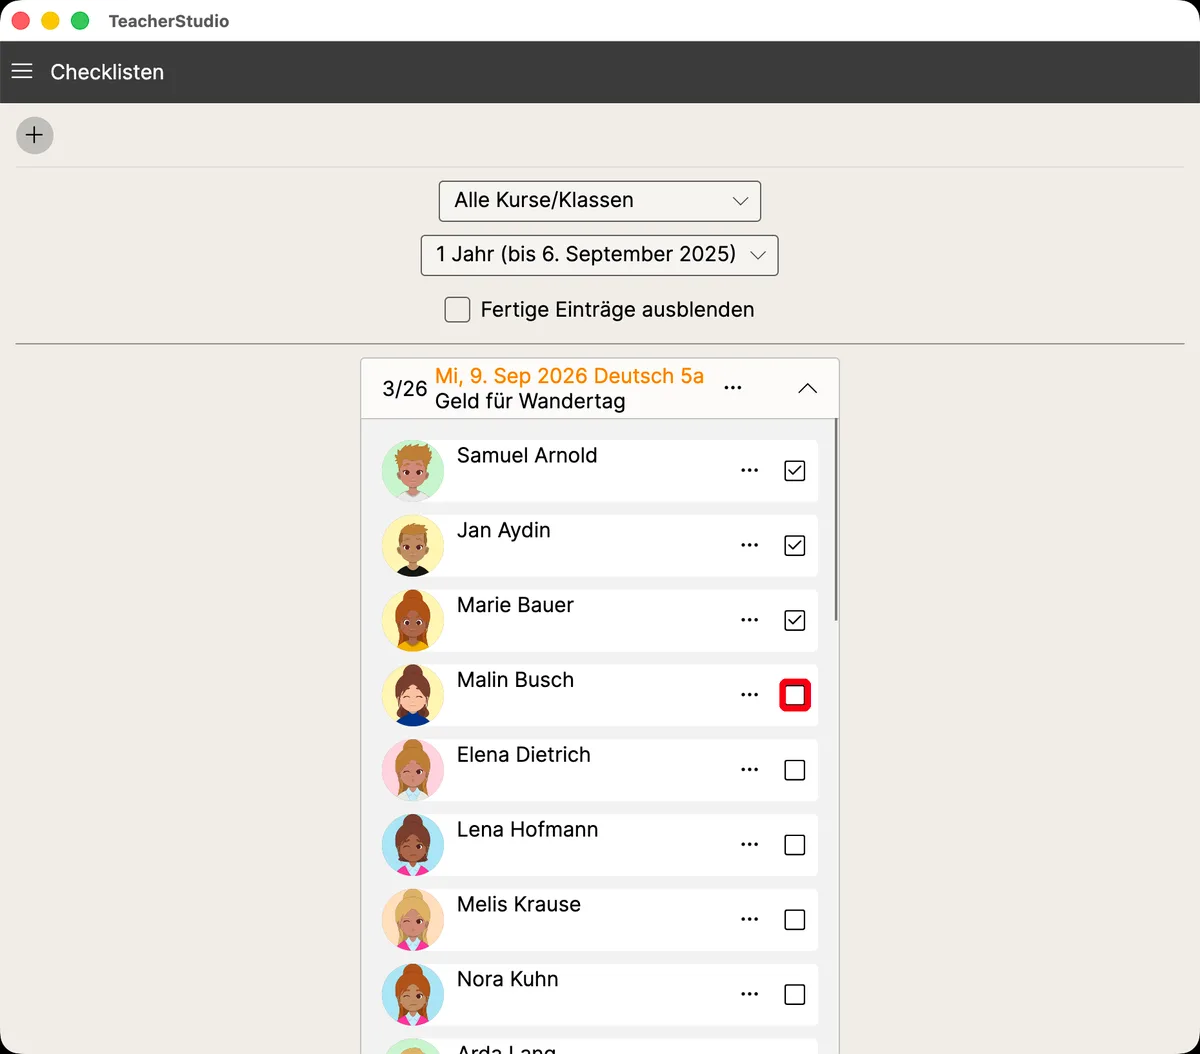
Task: Click the student list scrollbar
Action: tap(836, 520)
